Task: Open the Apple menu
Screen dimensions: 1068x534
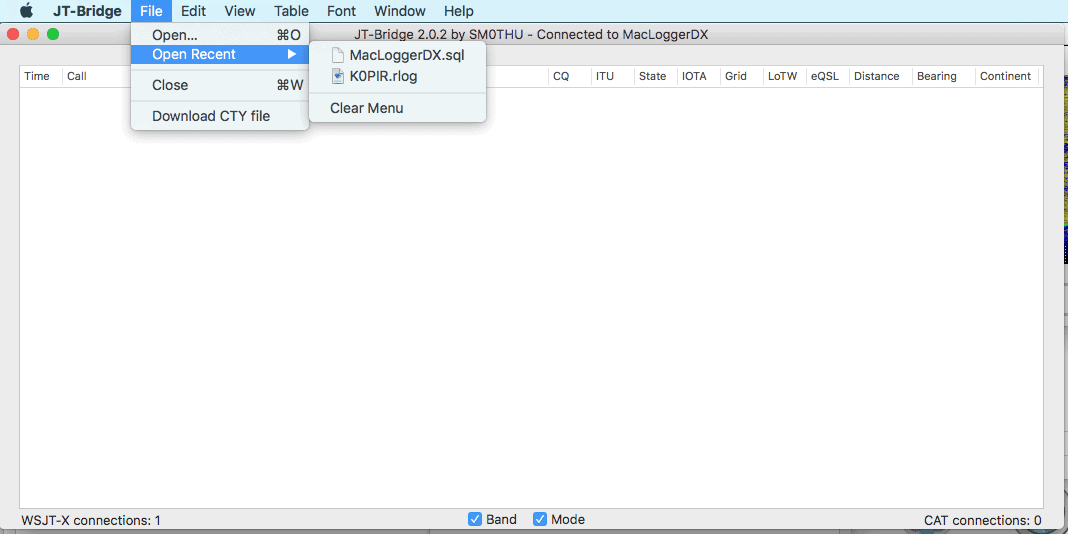Action: (26, 11)
